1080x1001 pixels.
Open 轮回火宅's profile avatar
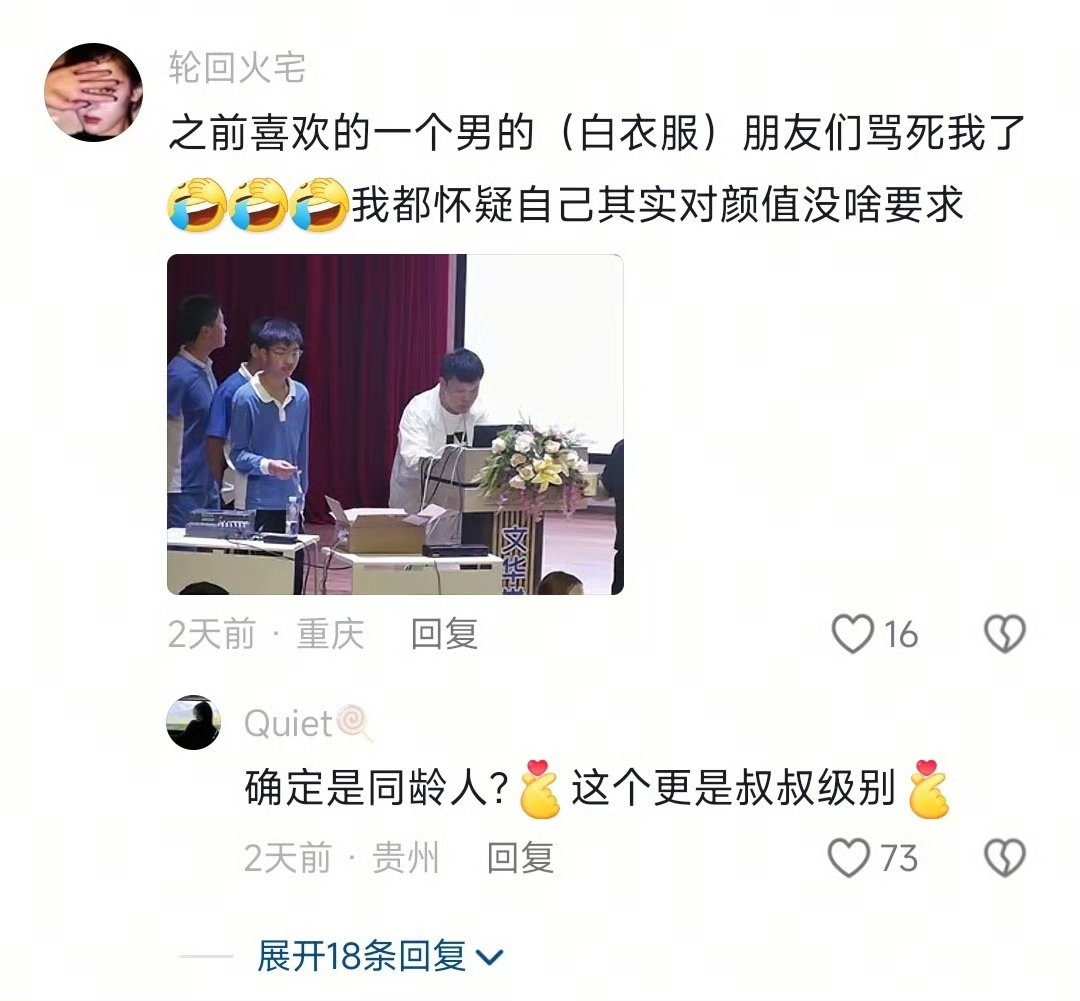(94, 93)
